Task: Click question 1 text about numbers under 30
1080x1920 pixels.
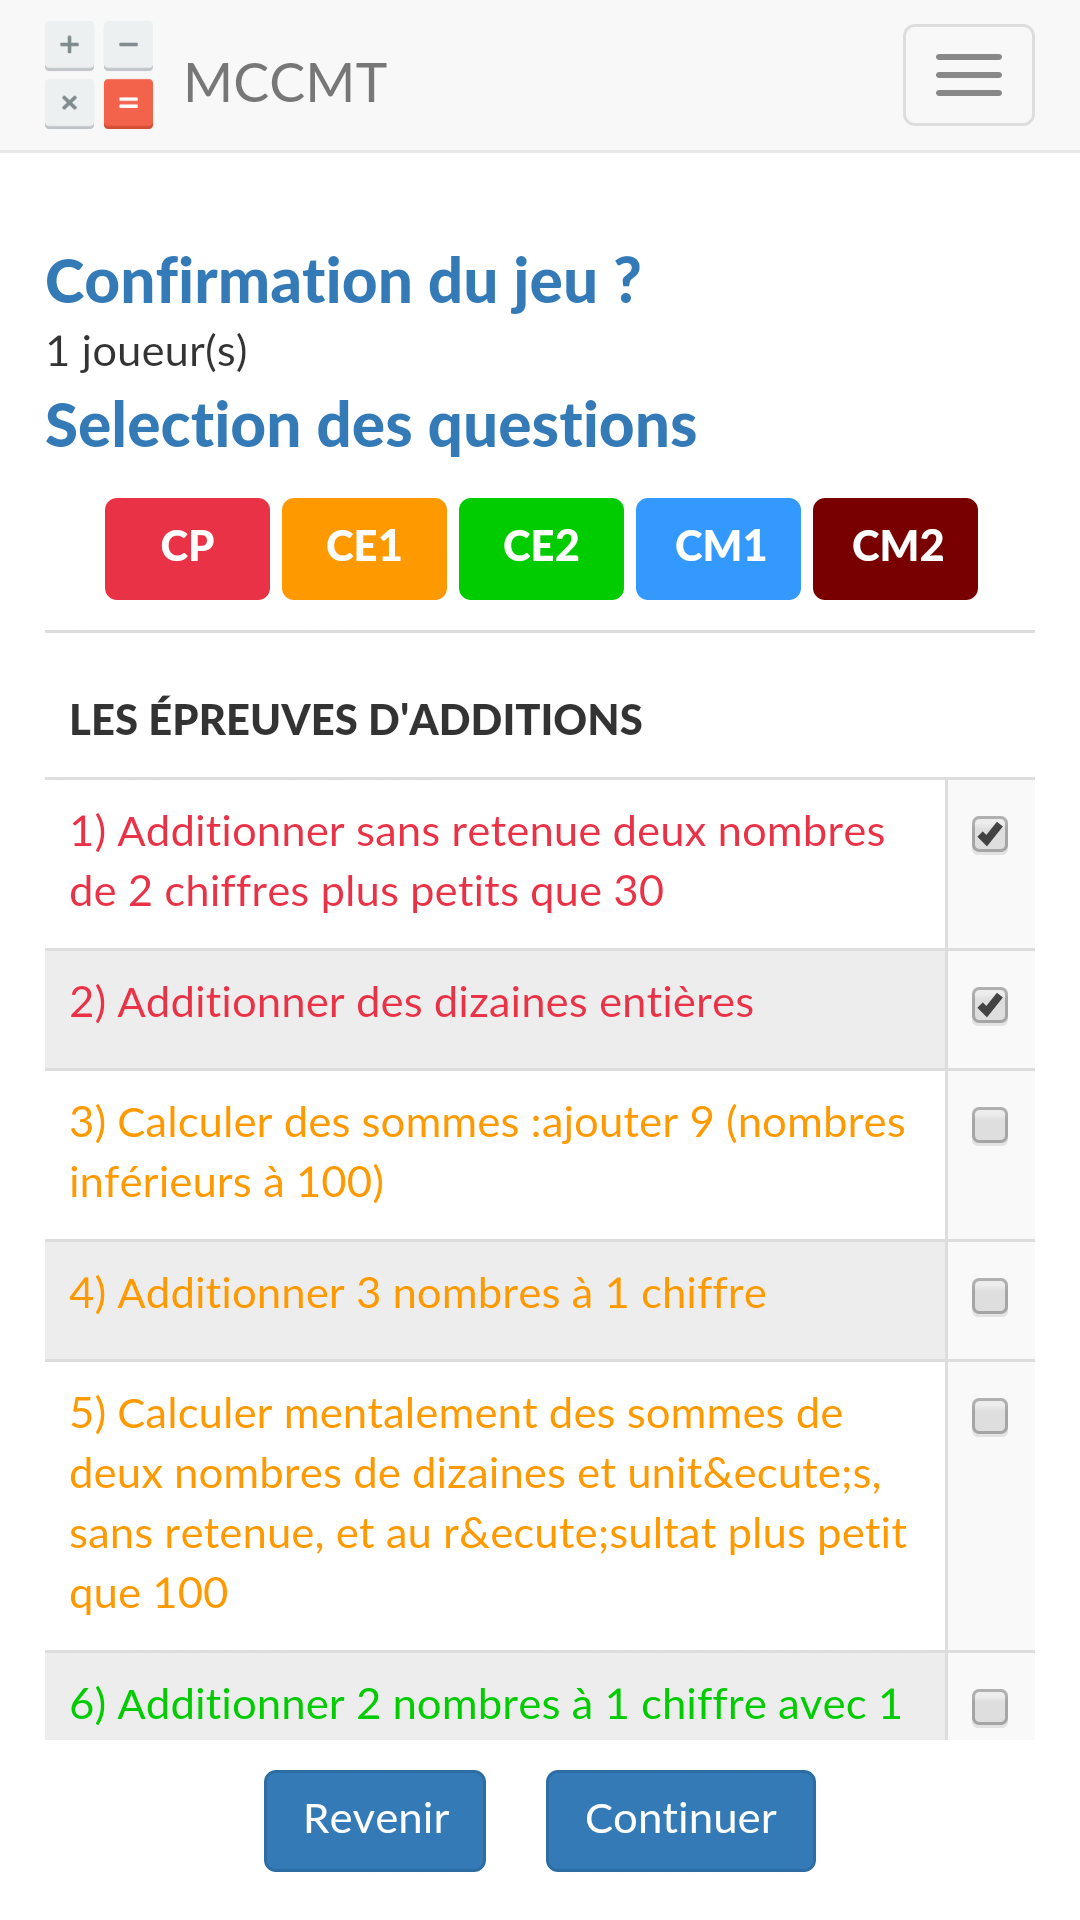Action: [x=477, y=862]
